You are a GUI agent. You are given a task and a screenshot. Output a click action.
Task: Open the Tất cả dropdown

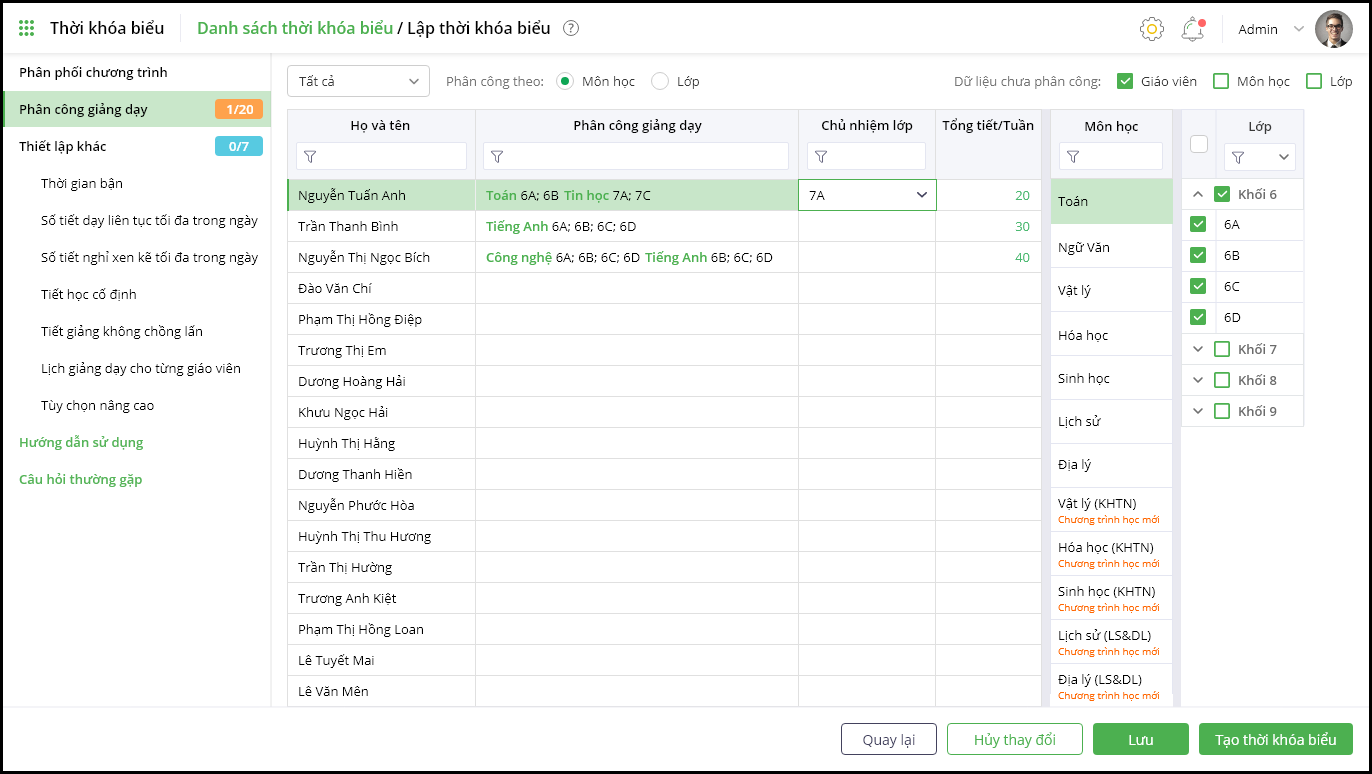tap(358, 81)
